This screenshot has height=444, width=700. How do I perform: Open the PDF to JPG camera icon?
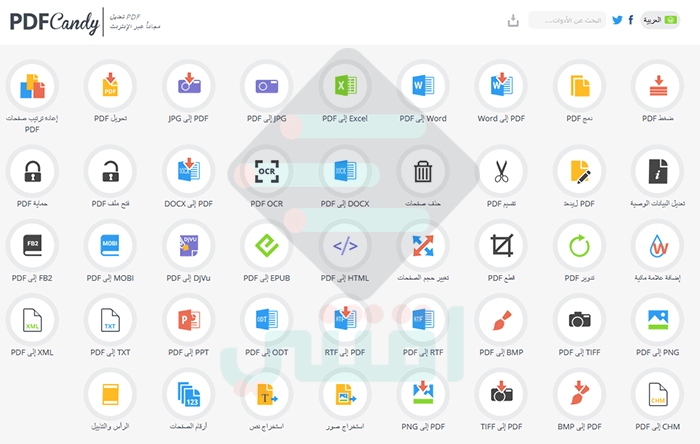pos(267,86)
